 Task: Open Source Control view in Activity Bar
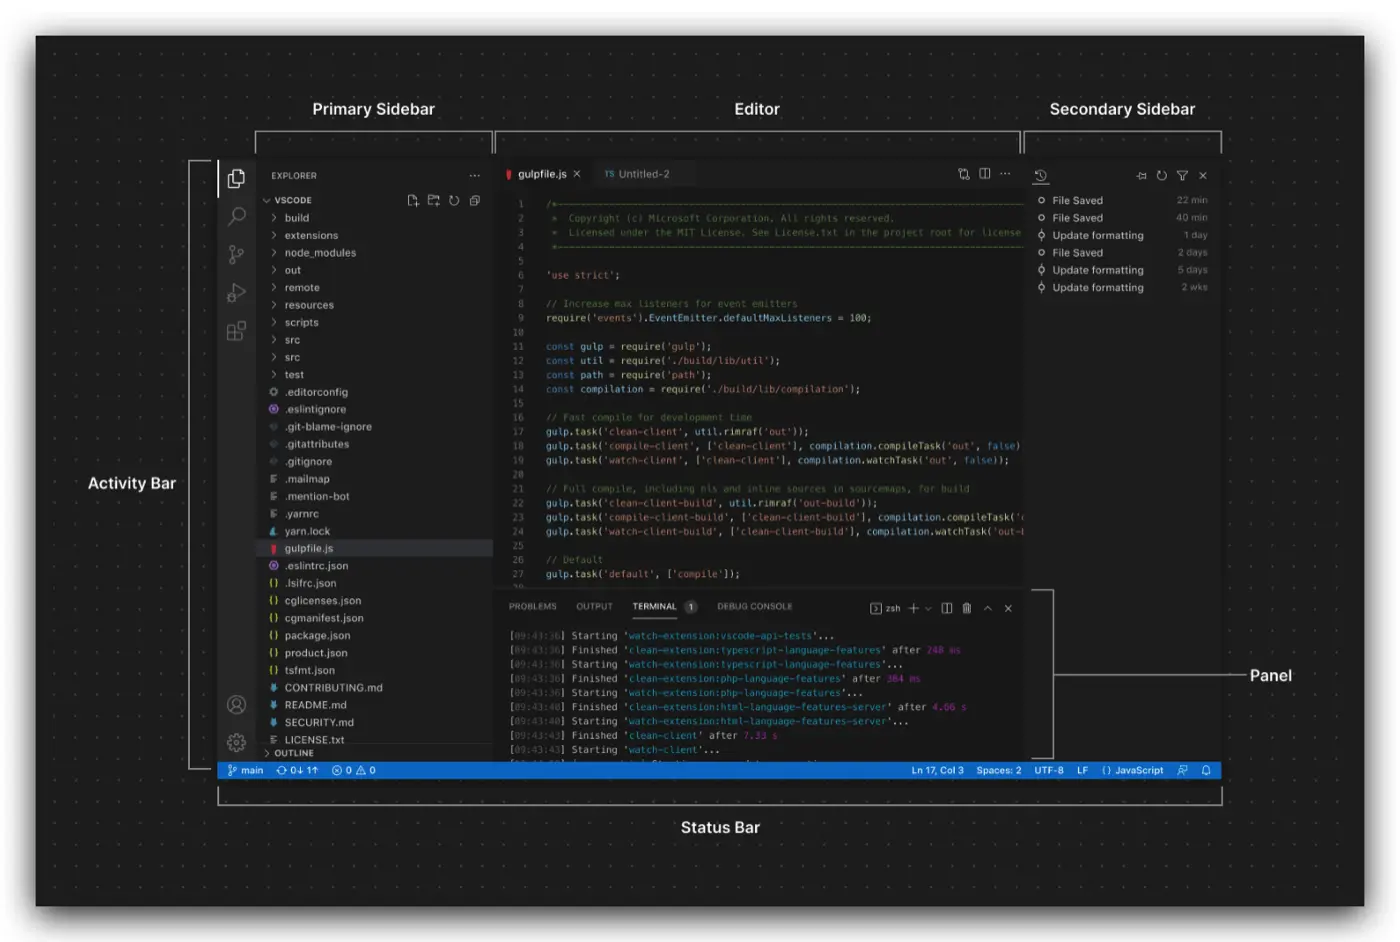(237, 255)
